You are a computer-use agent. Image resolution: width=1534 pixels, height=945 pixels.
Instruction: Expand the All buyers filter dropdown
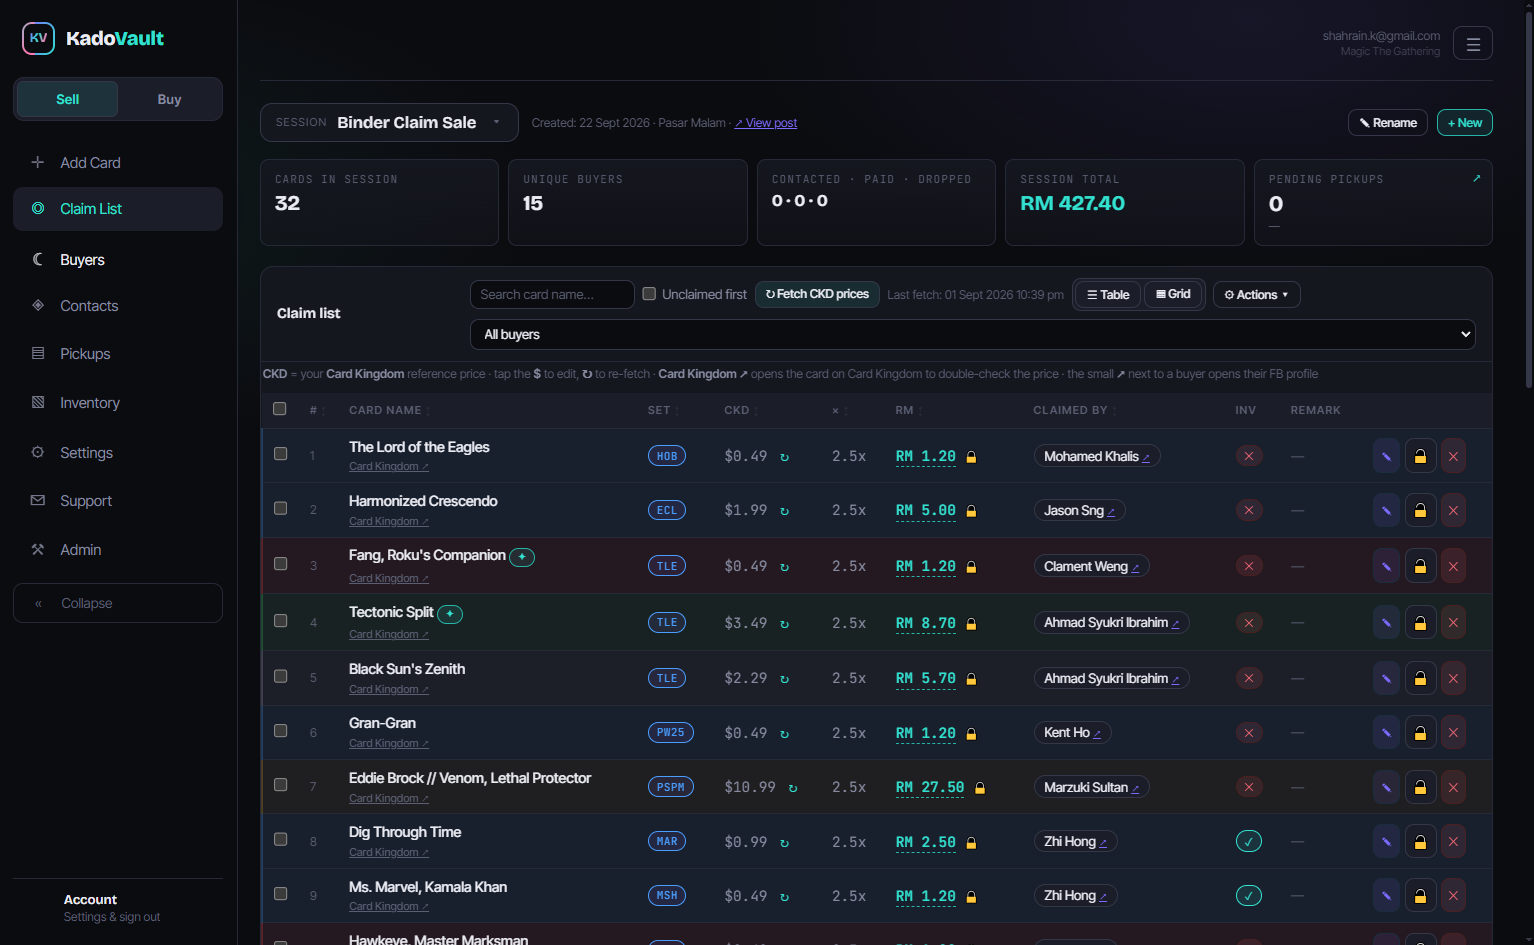coord(972,334)
